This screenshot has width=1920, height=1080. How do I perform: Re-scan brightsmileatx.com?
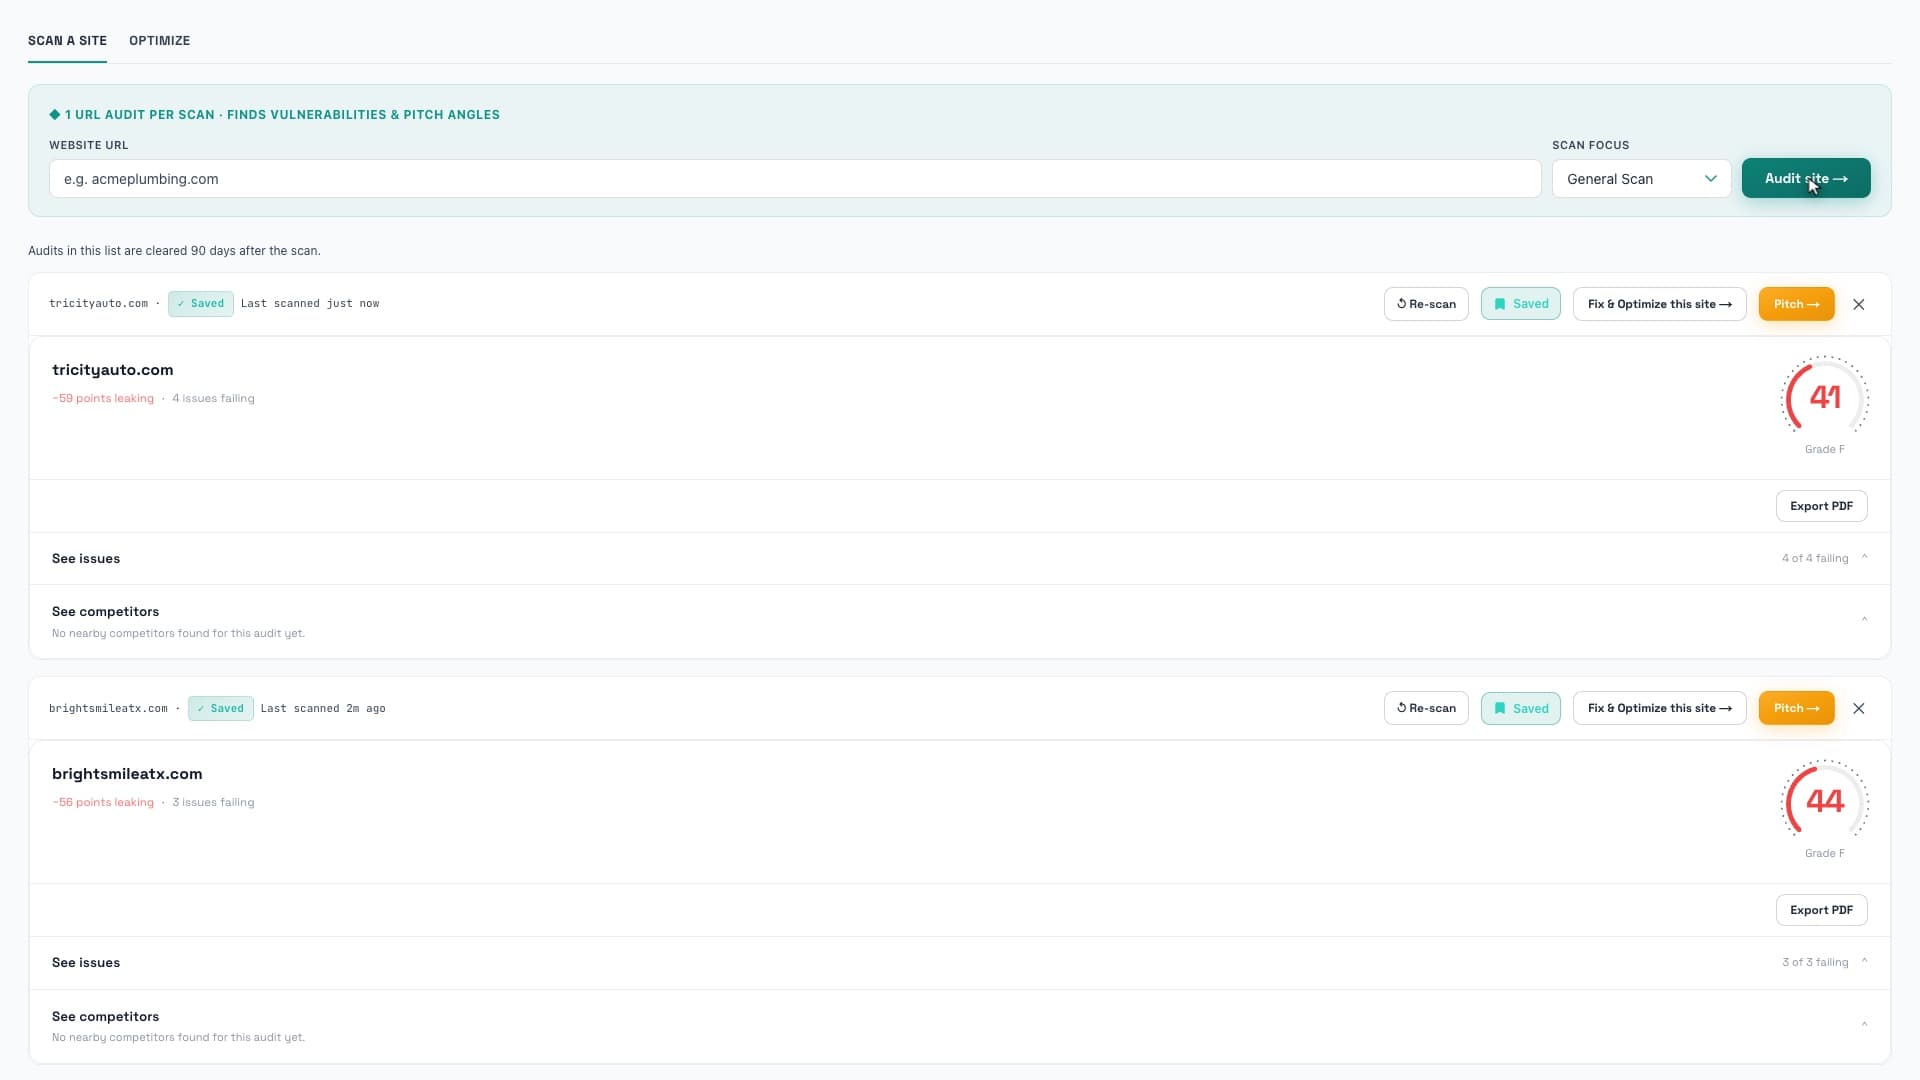pyautogui.click(x=1426, y=708)
